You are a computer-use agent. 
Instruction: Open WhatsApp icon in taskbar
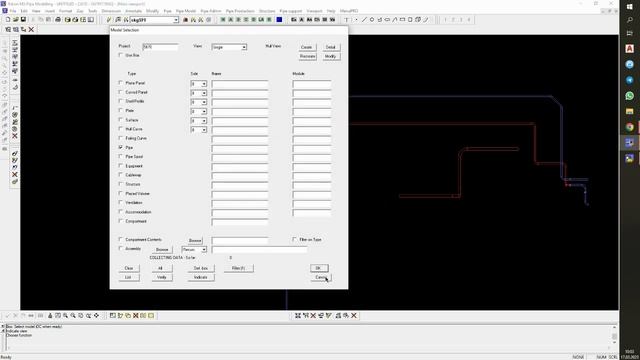(x=629, y=96)
